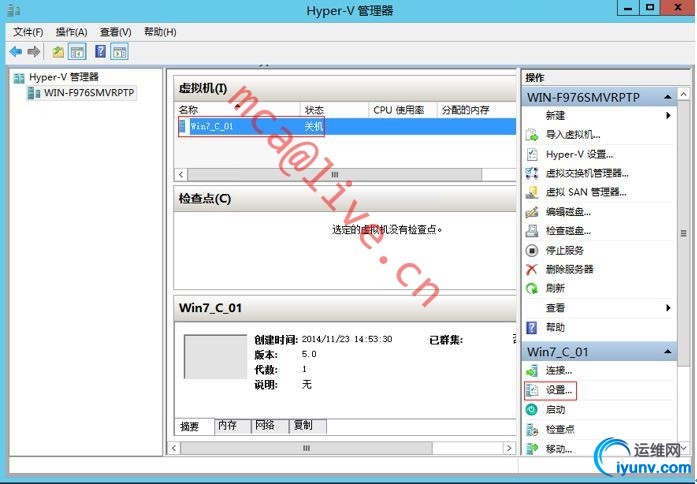Image resolution: width=697 pixels, height=484 pixels.
Task: Click the 虚拟 SAN 管理器... action link
Action: click(586, 192)
